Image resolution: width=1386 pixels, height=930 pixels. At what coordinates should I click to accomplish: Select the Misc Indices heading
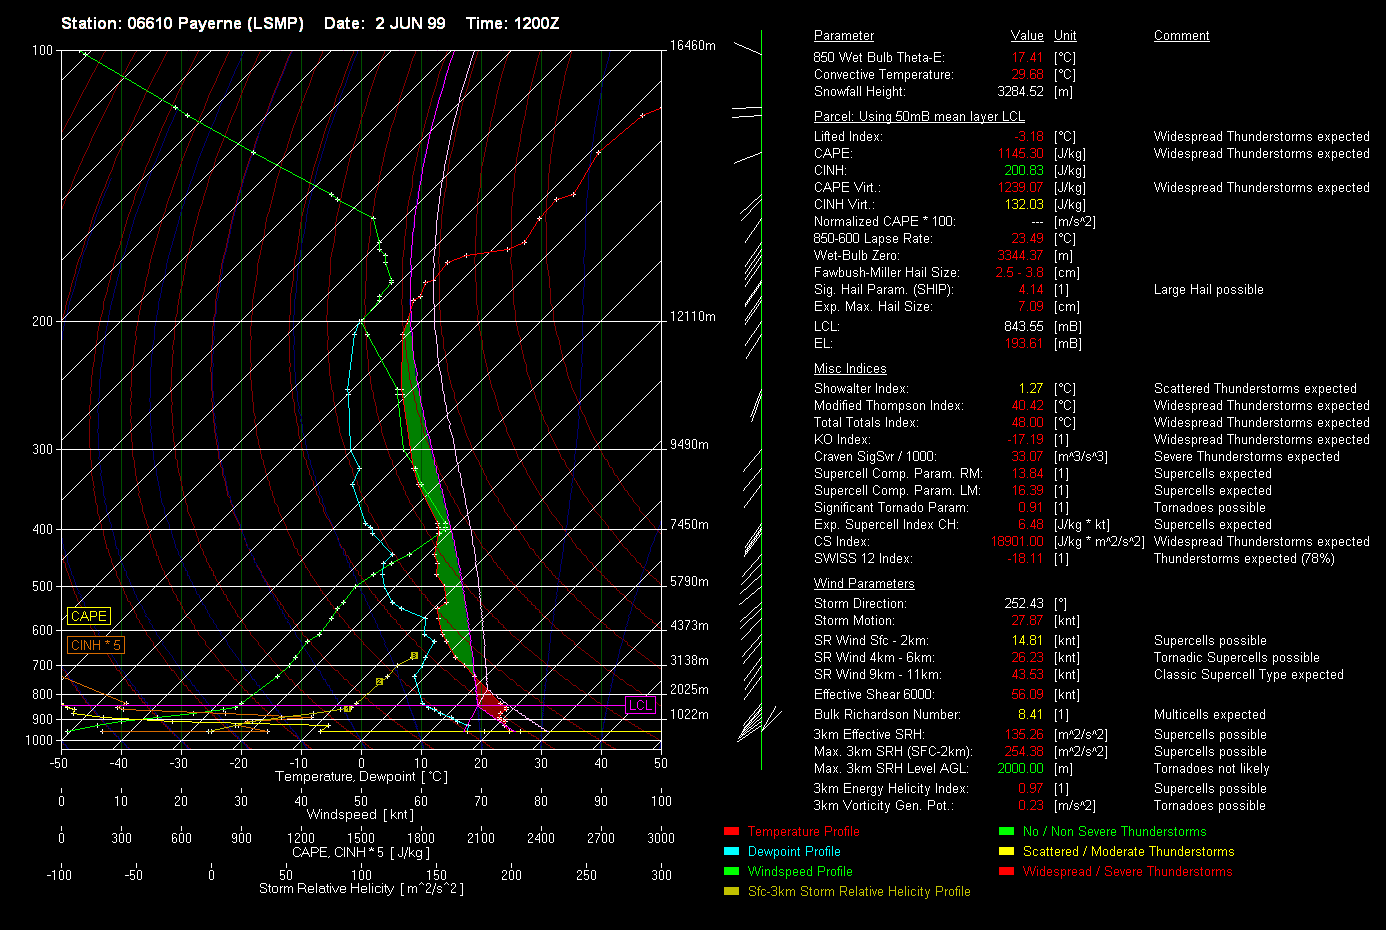tap(849, 369)
